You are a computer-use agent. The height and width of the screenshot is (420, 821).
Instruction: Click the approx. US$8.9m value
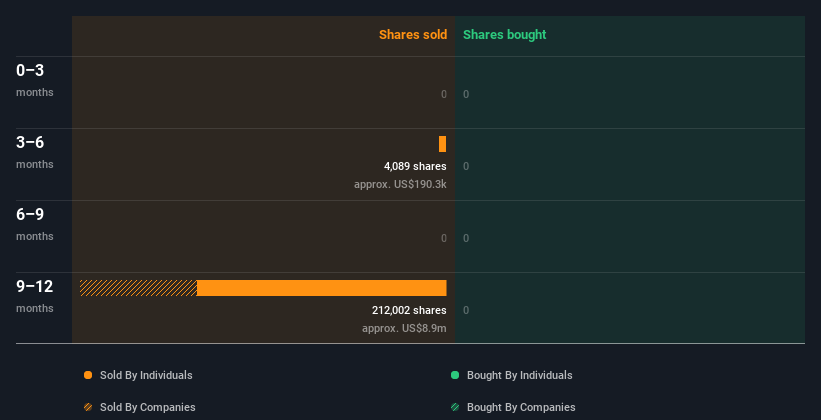[x=404, y=328]
